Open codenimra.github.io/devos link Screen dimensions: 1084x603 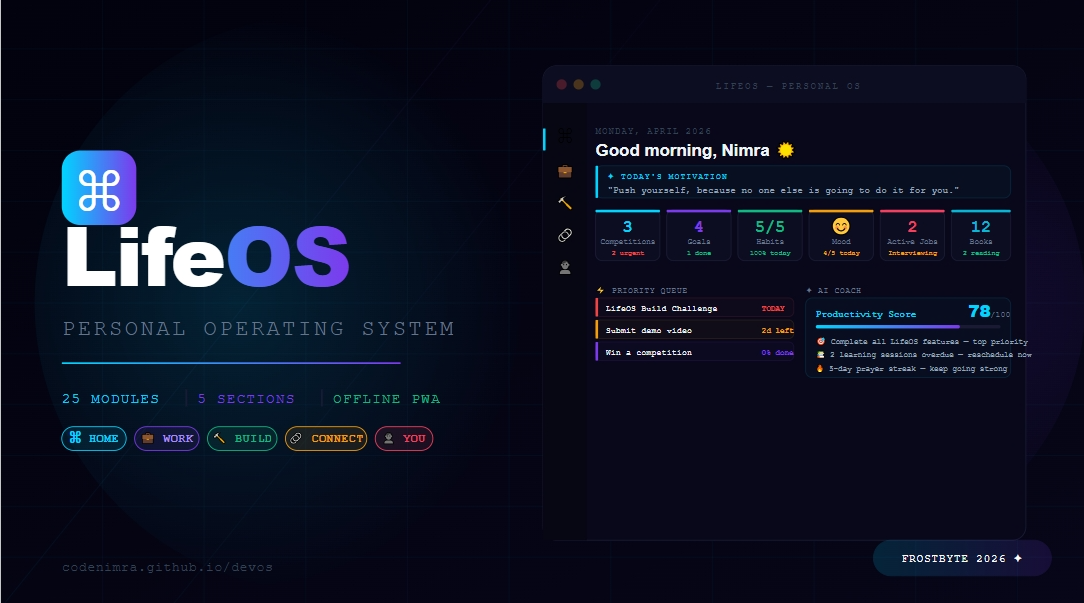167,567
